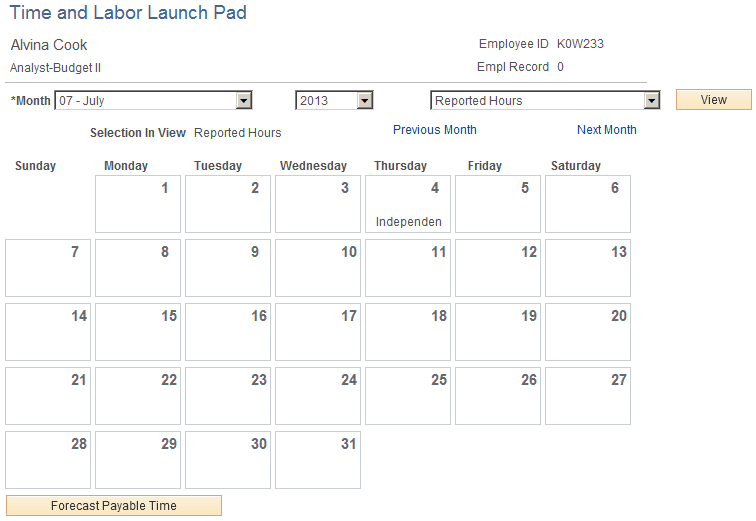
Task: Select July 26 calendar cell
Action: [498, 396]
